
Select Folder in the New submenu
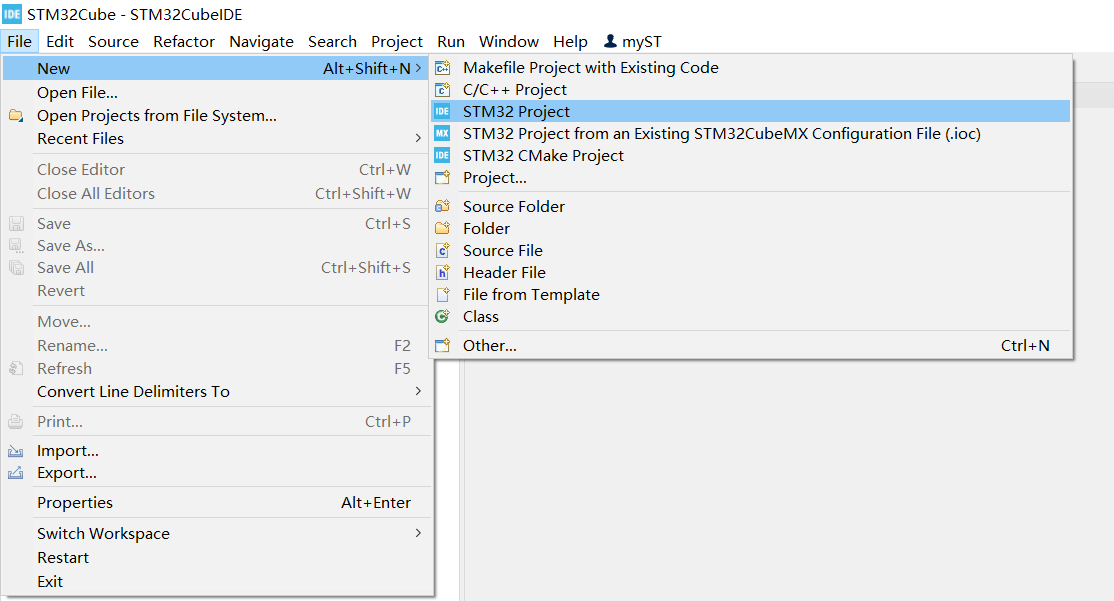[x=750, y=228]
